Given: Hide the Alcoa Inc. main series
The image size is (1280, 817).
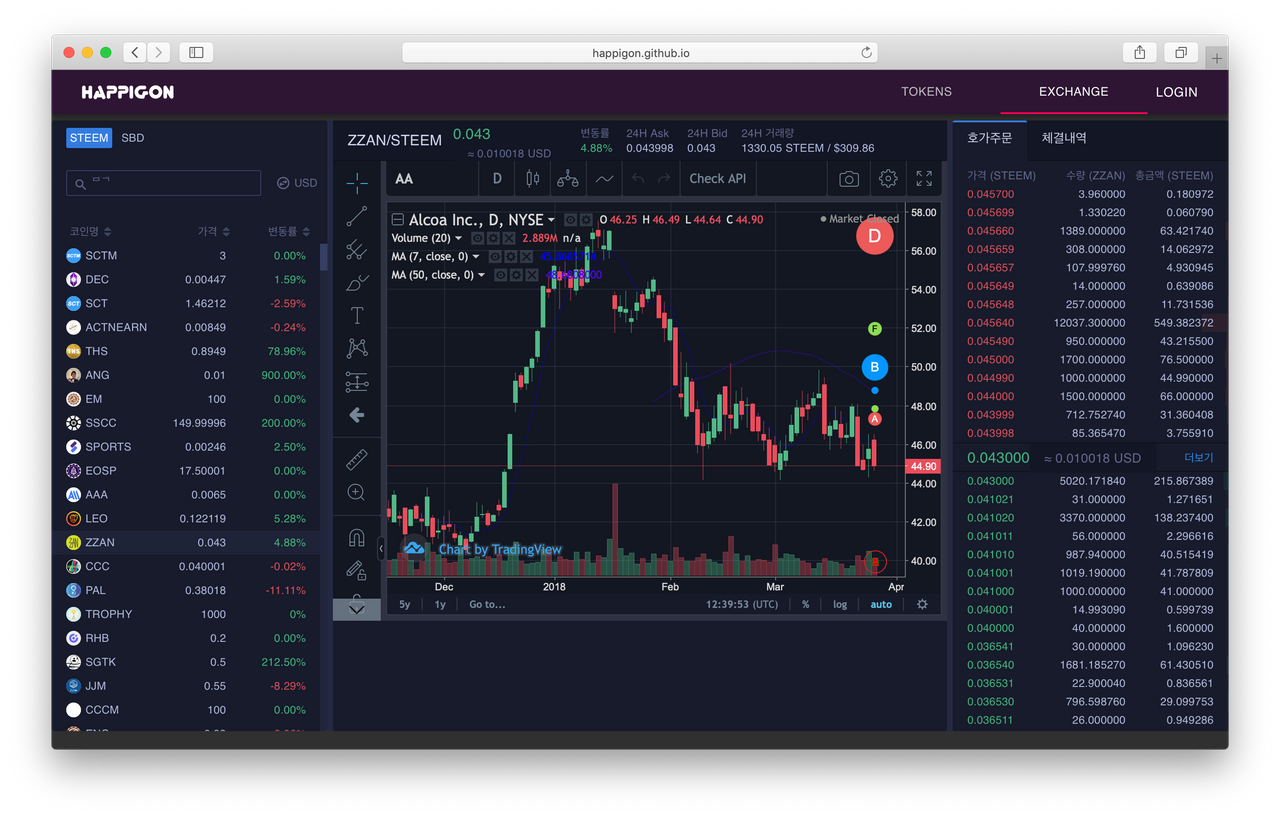Looking at the screenshot, I should (570, 220).
